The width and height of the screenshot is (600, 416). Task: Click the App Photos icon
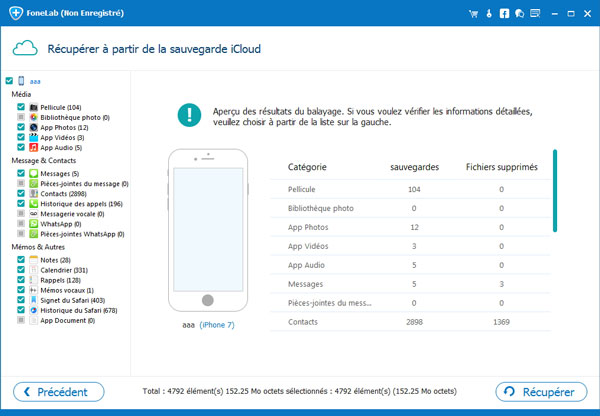click(34, 127)
